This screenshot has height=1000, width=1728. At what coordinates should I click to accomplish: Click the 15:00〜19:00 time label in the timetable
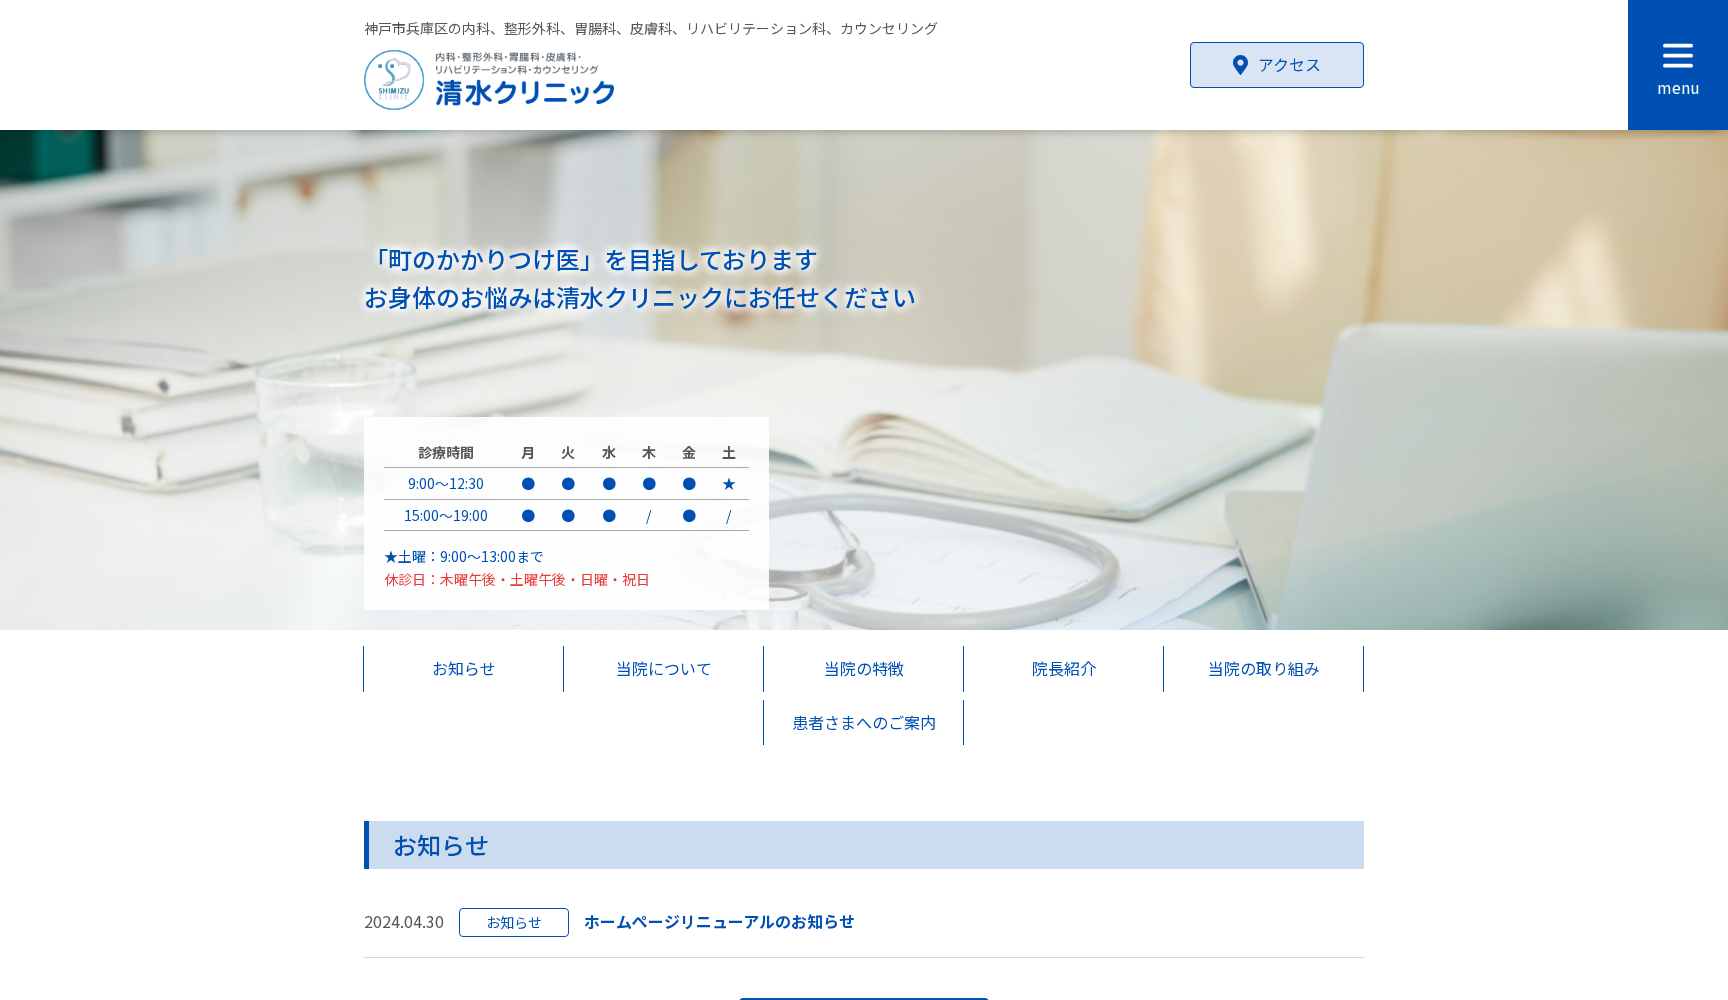(x=445, y=516)
